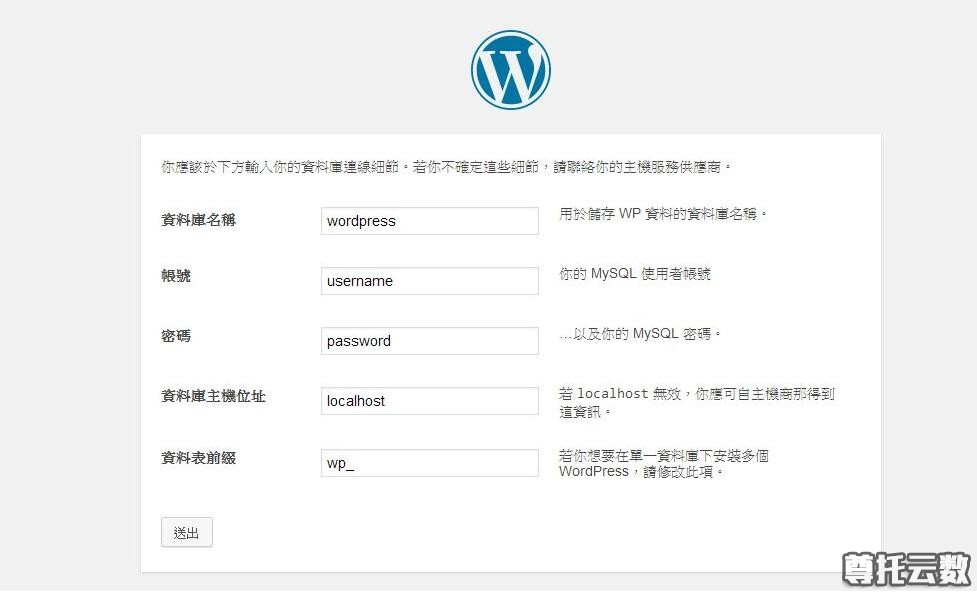Click the 資料庫主機位址 field label
Screen dimensions: 977x594
pyautogui.click(x=213, y=396)
